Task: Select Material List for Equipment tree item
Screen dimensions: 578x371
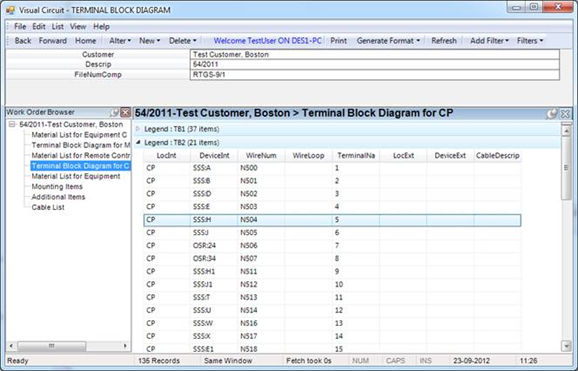Action: (76, 176)
